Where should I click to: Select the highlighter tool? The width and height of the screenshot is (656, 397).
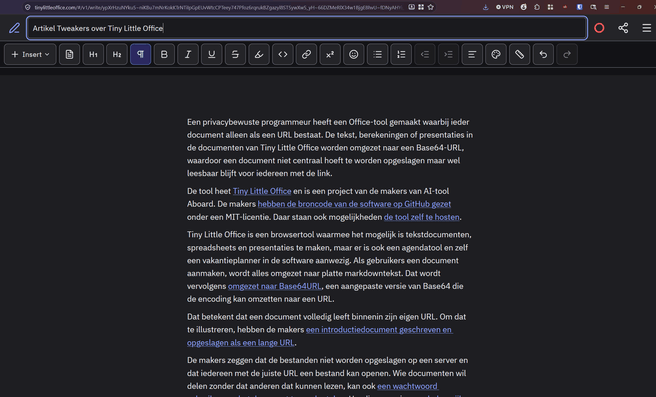coord(259,54)
